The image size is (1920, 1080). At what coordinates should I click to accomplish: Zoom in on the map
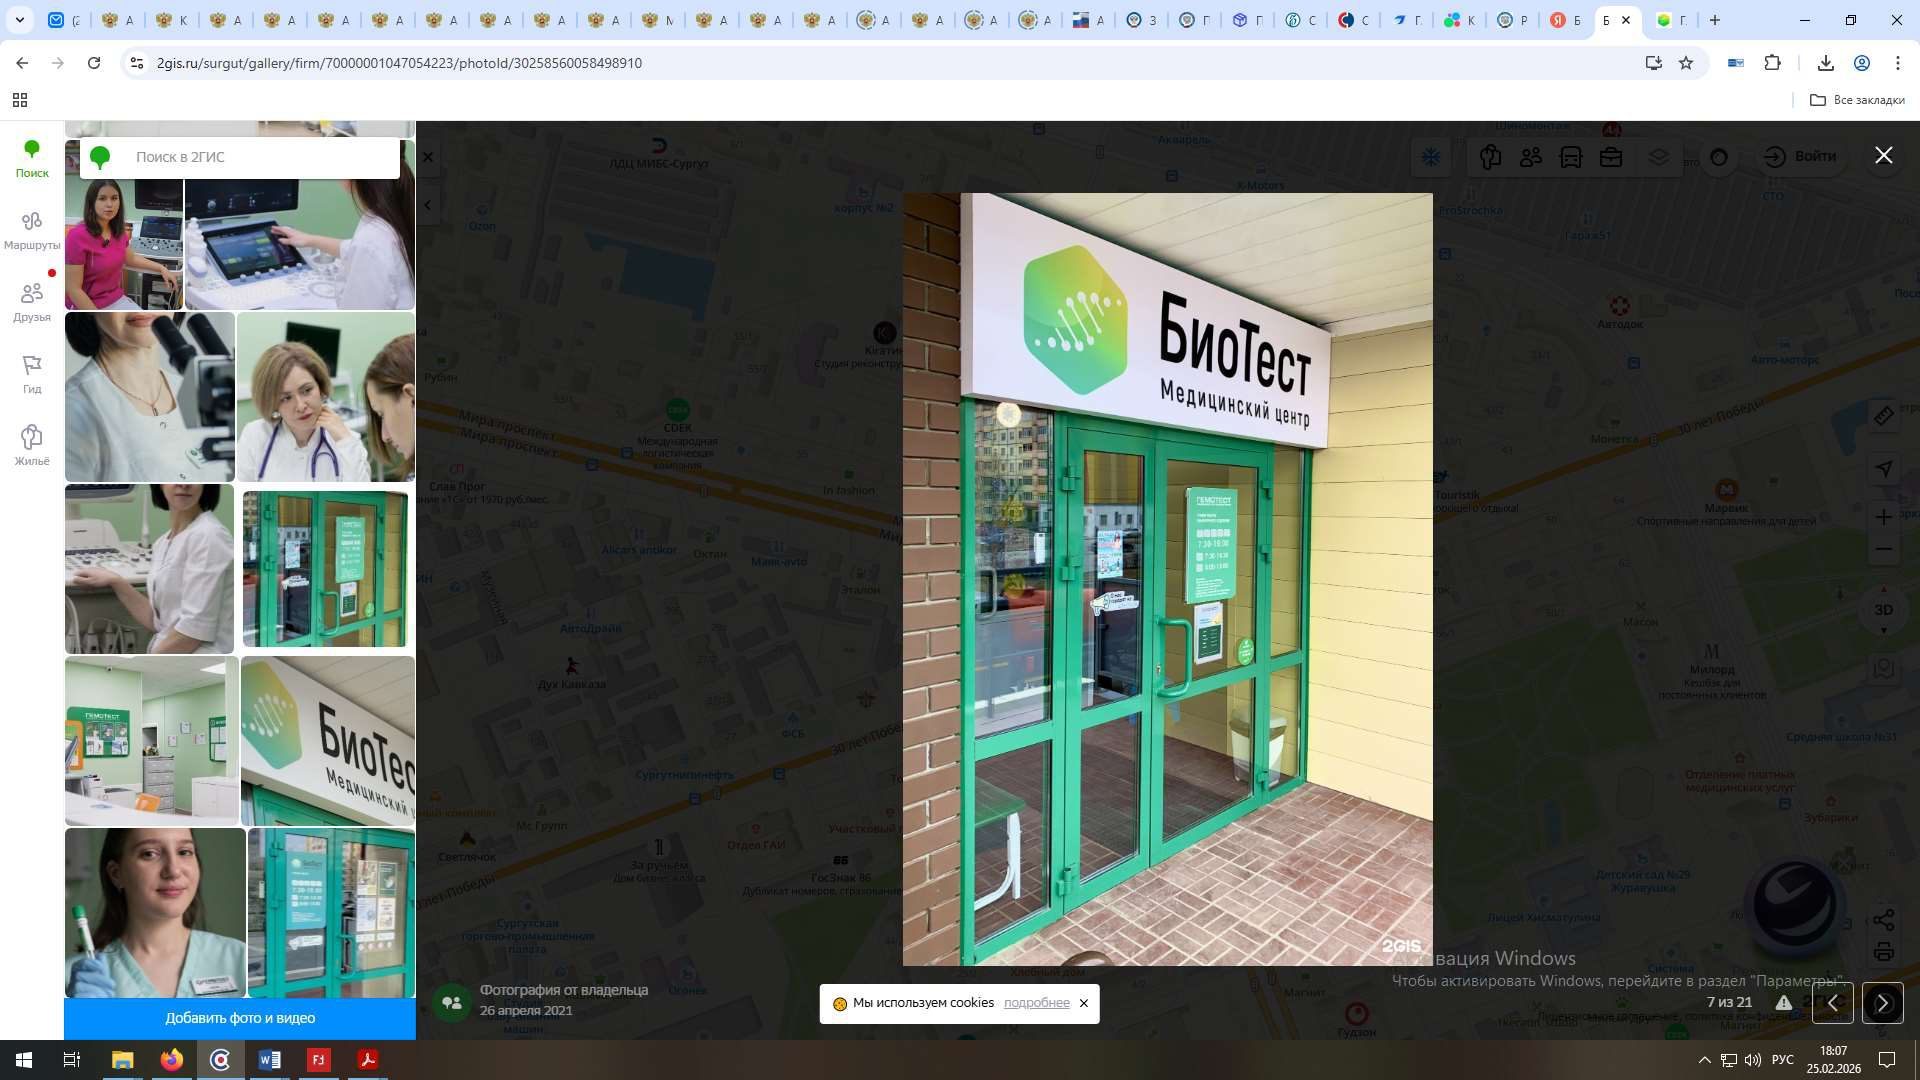pos(1884,517)
